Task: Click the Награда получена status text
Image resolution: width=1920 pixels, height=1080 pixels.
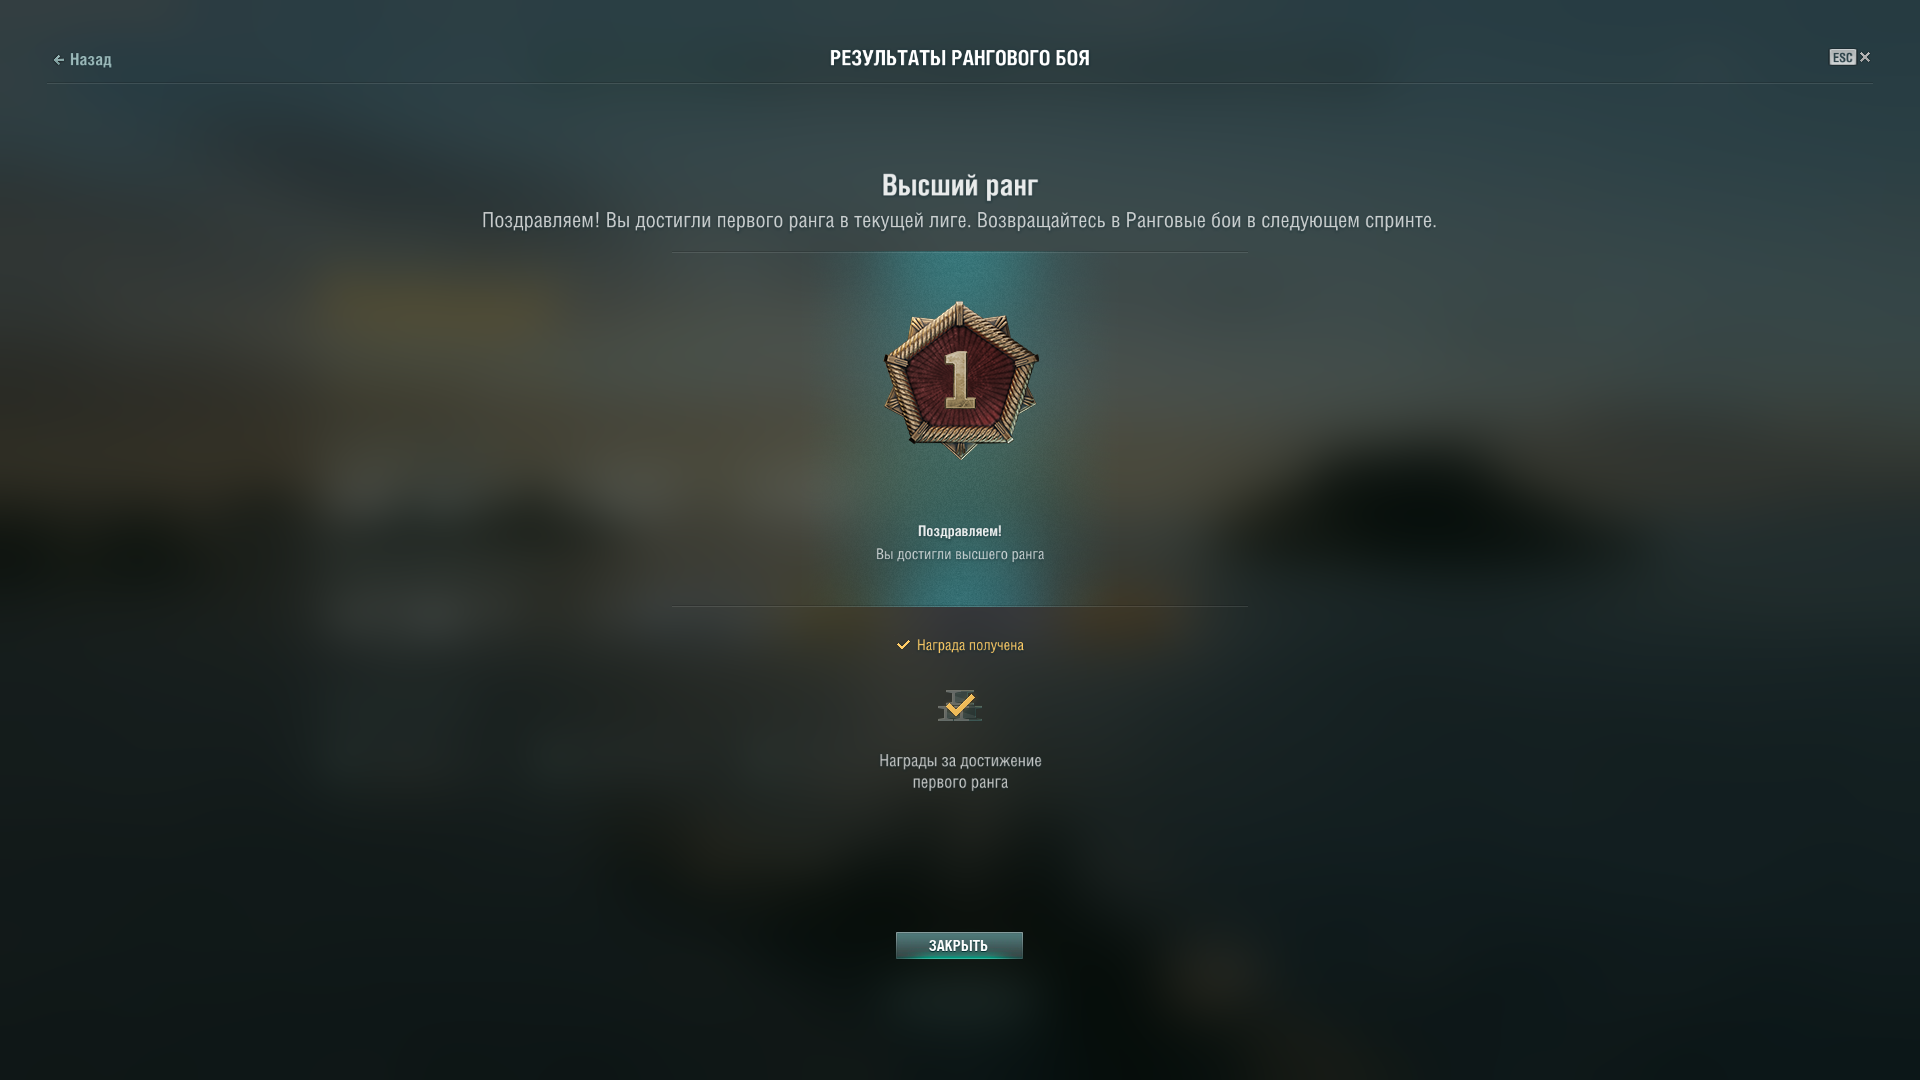Action: 970,645
